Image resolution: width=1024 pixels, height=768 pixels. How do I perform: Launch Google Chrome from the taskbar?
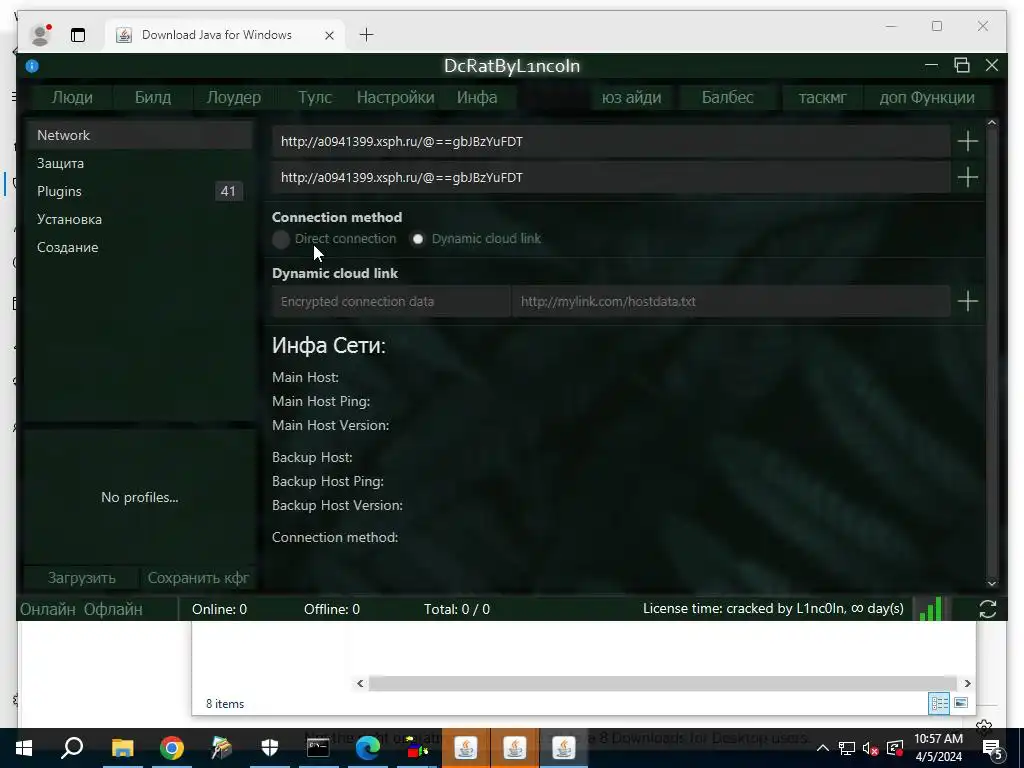[172, 748]
